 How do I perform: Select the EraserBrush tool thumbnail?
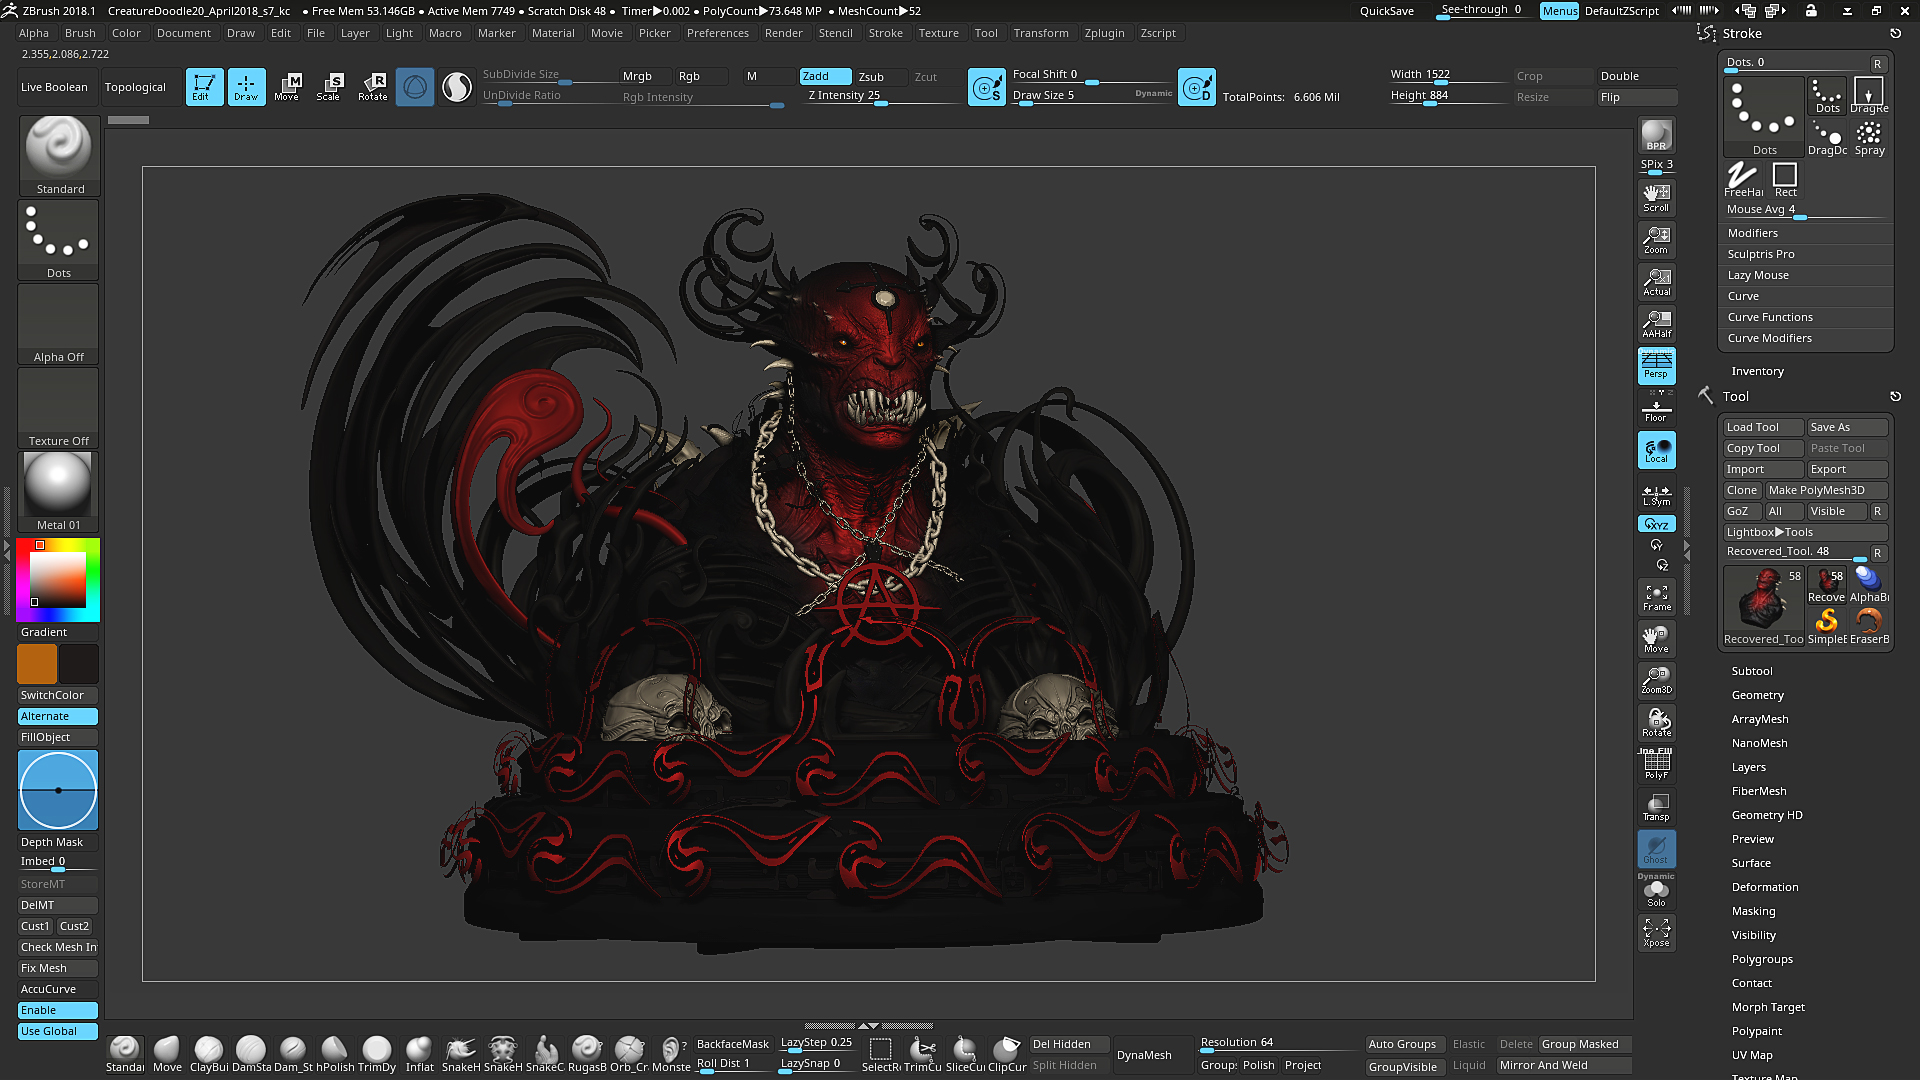[x=1869, y=627]
